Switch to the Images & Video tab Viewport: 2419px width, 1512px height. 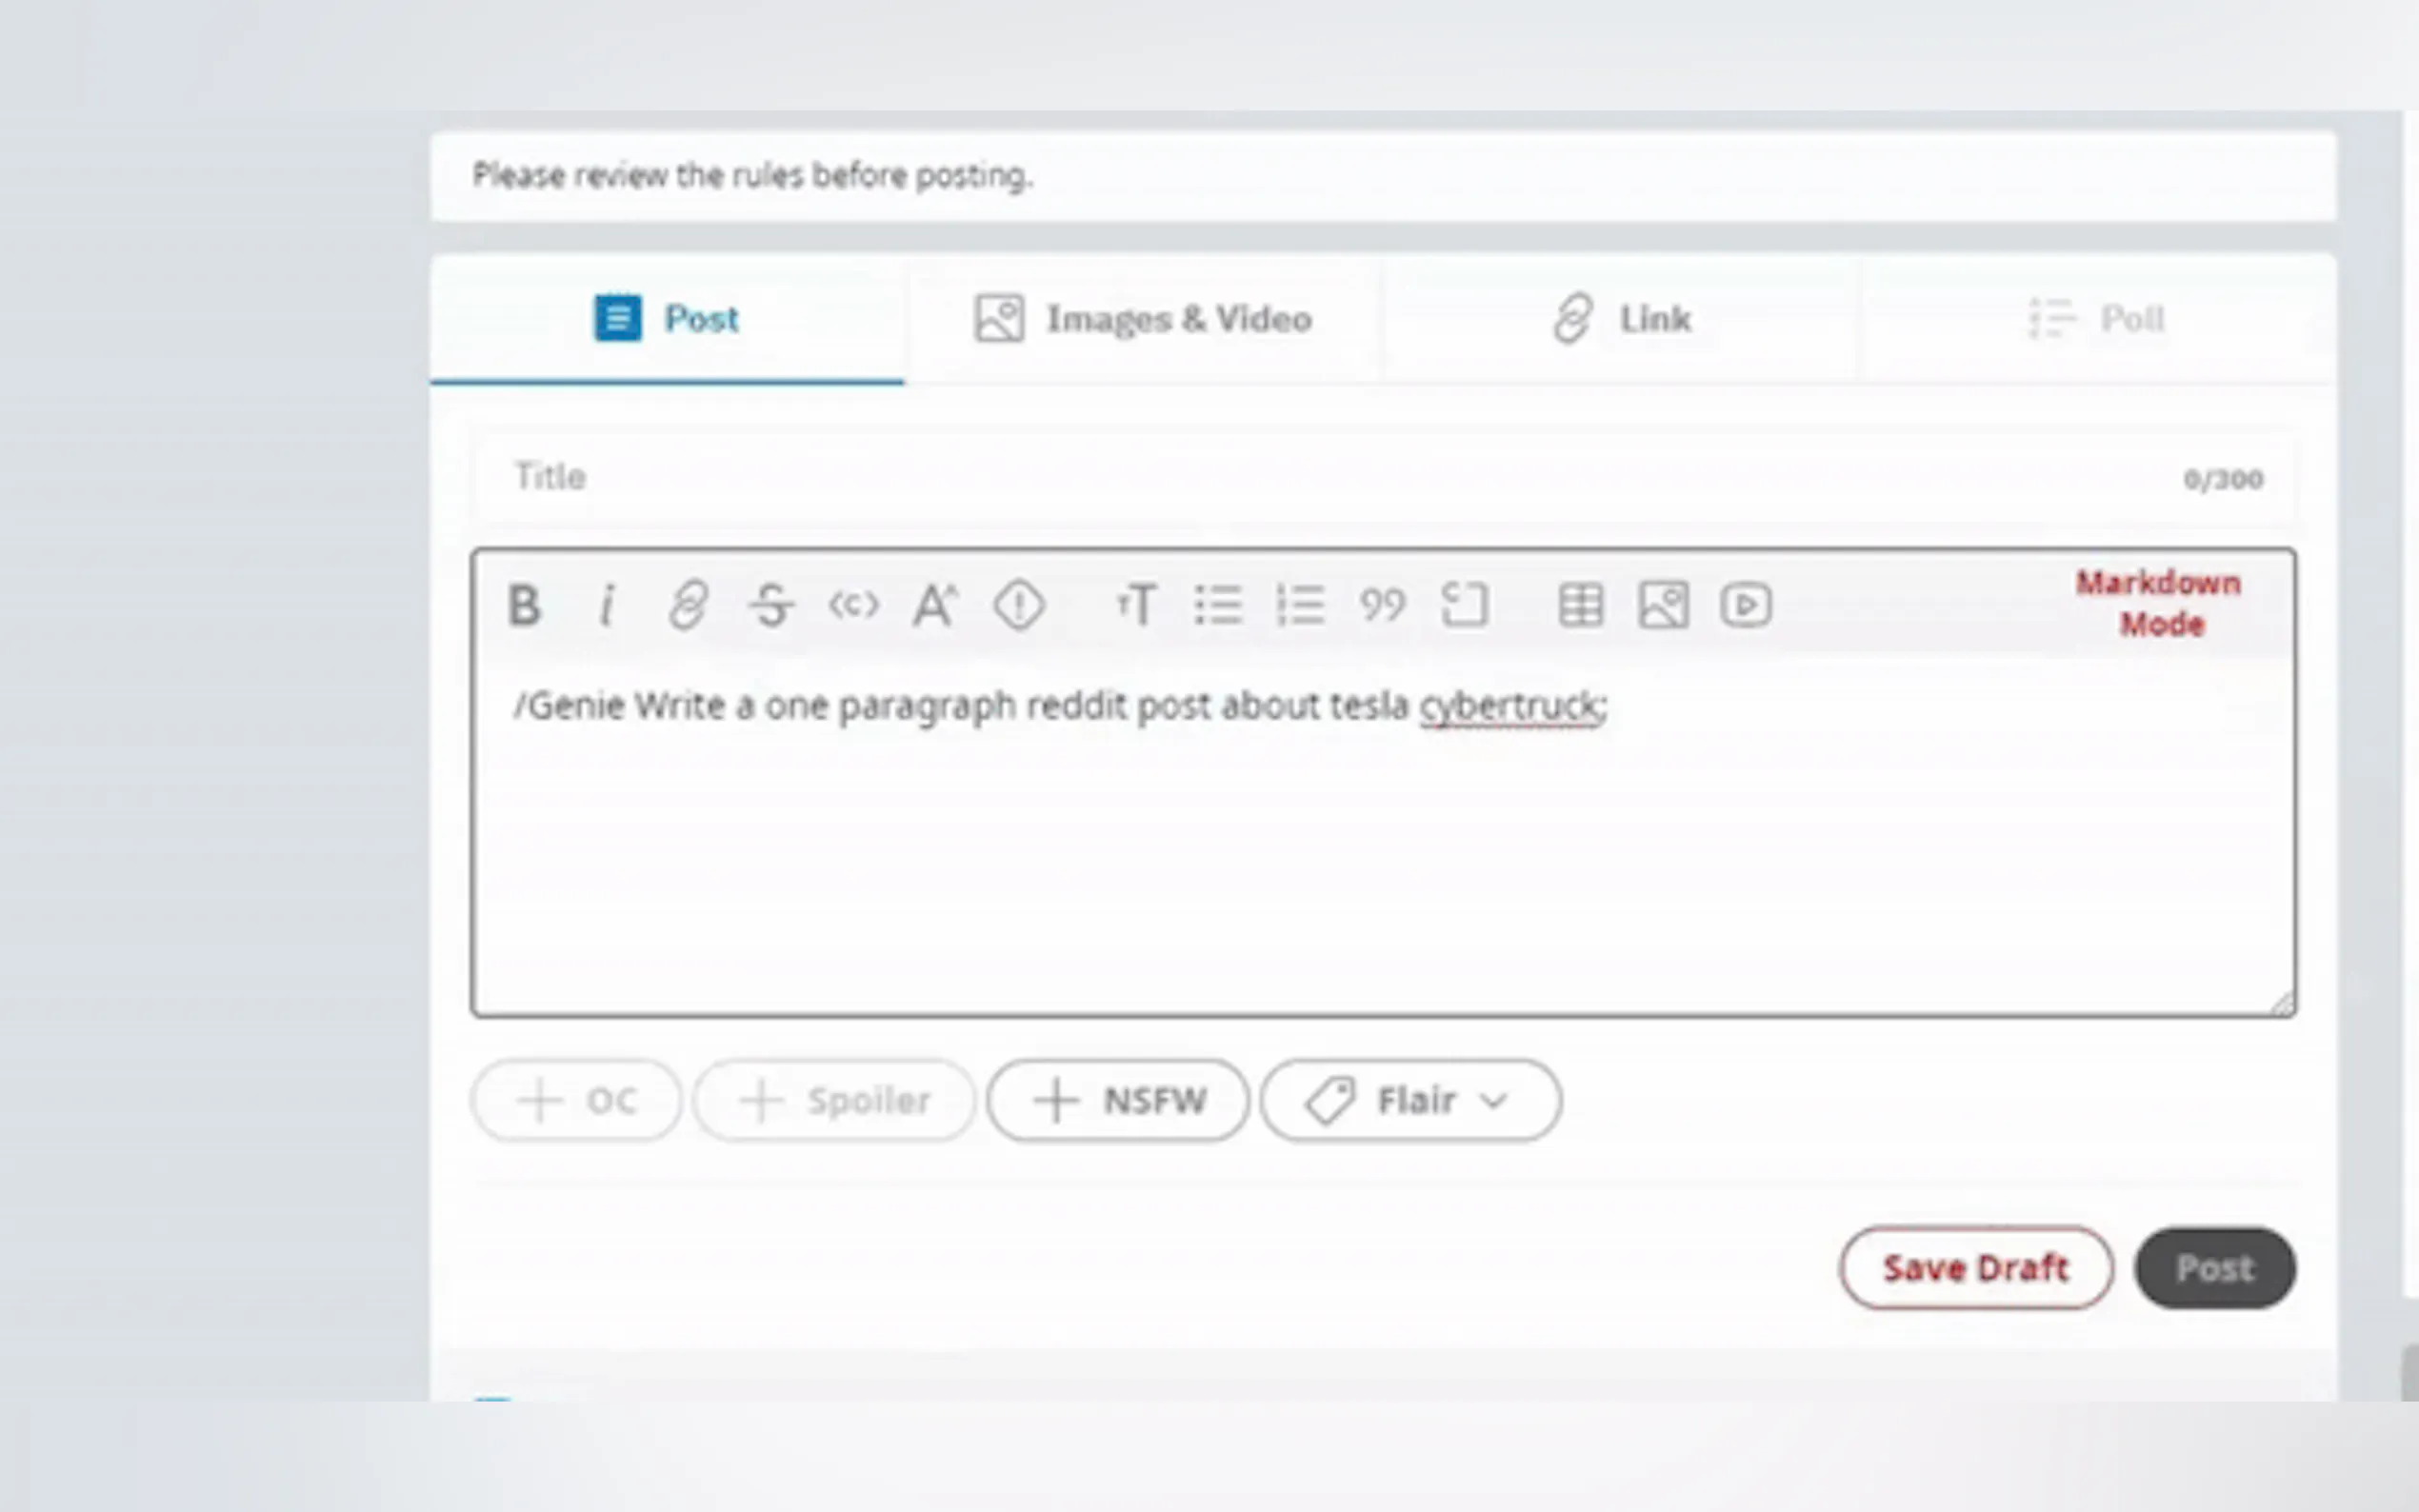[x=1143, y=319]
